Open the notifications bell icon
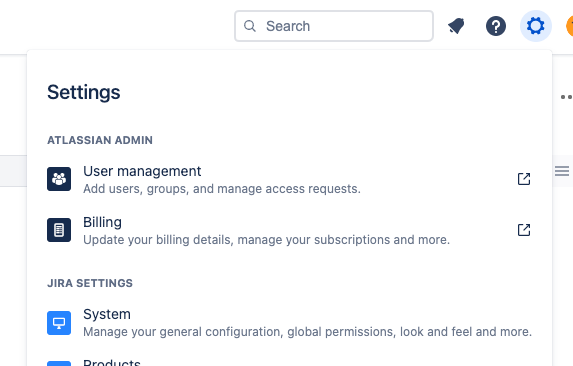Viewport: 573px width, 366px height. point(456,26)
